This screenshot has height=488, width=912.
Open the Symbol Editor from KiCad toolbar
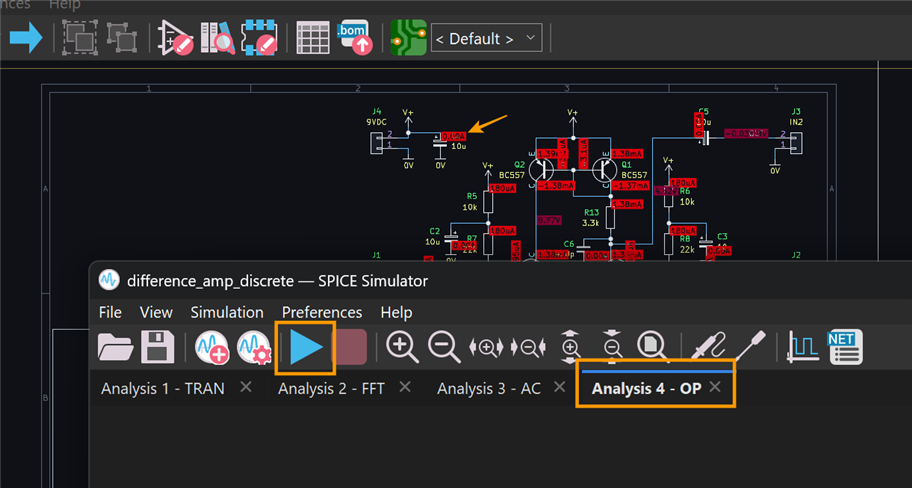click(175, 38)
